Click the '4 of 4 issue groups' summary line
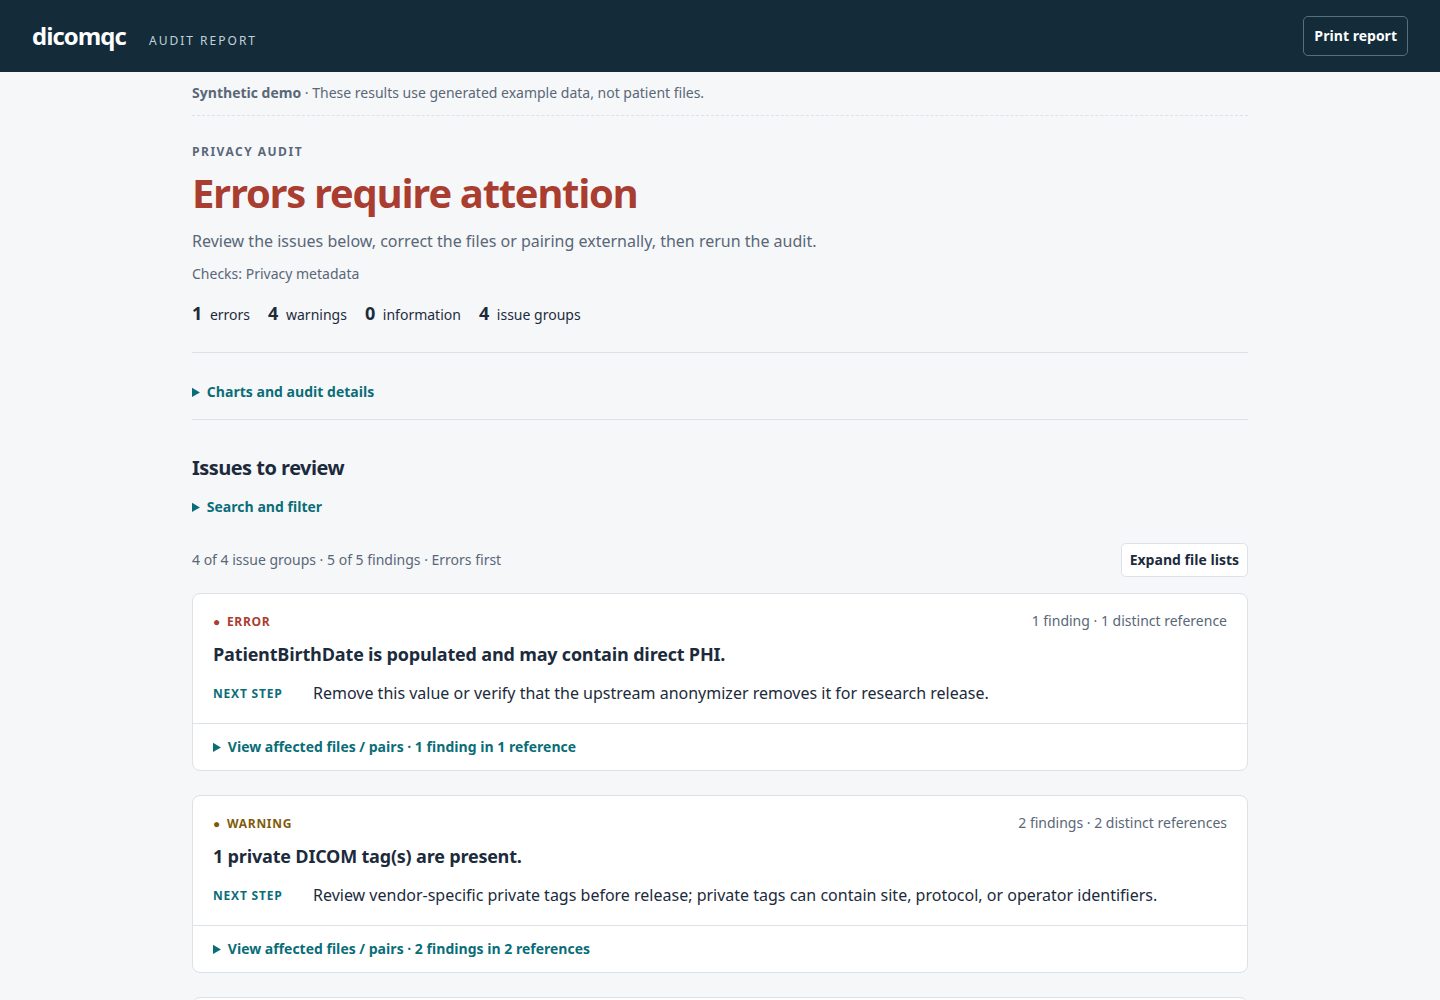The image size is (1440, 1000). click(x=346, y=560)
